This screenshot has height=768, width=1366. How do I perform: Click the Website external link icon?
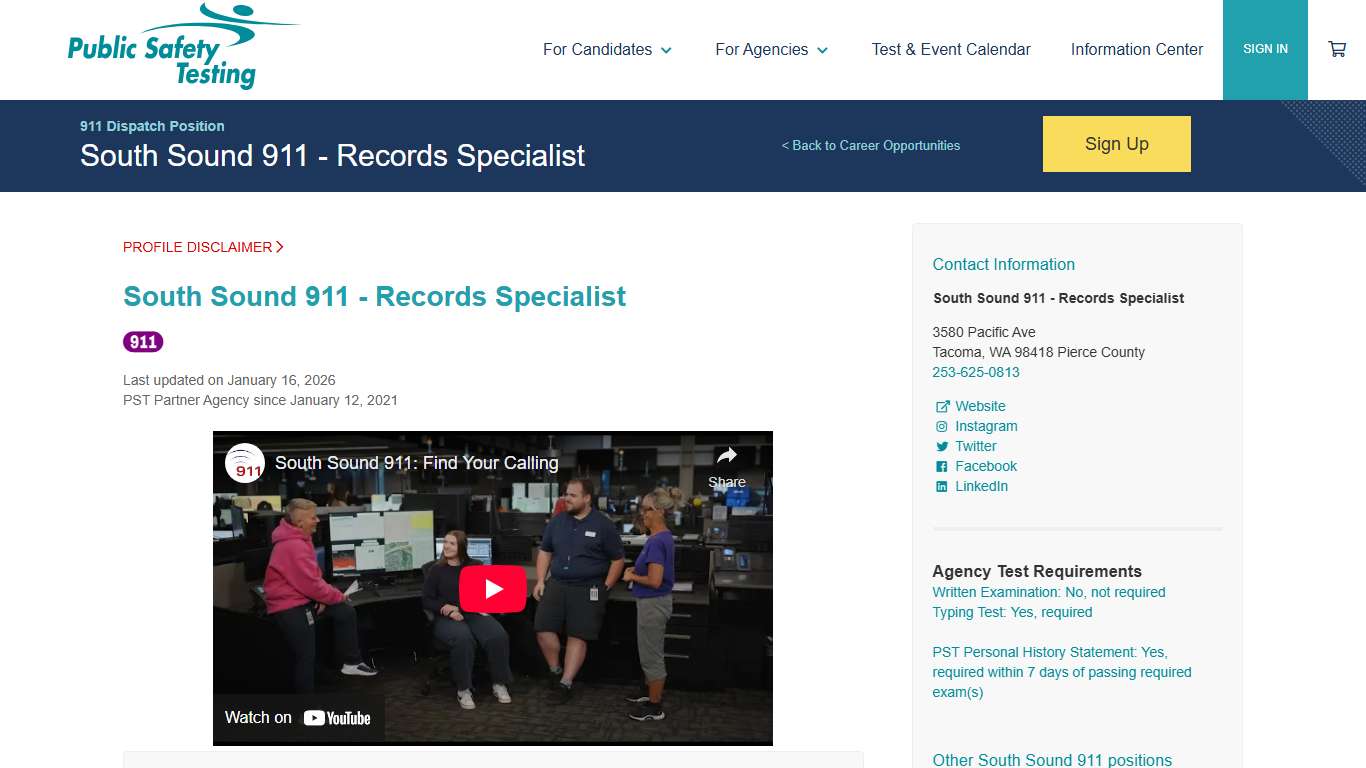[x=941, y=406]
